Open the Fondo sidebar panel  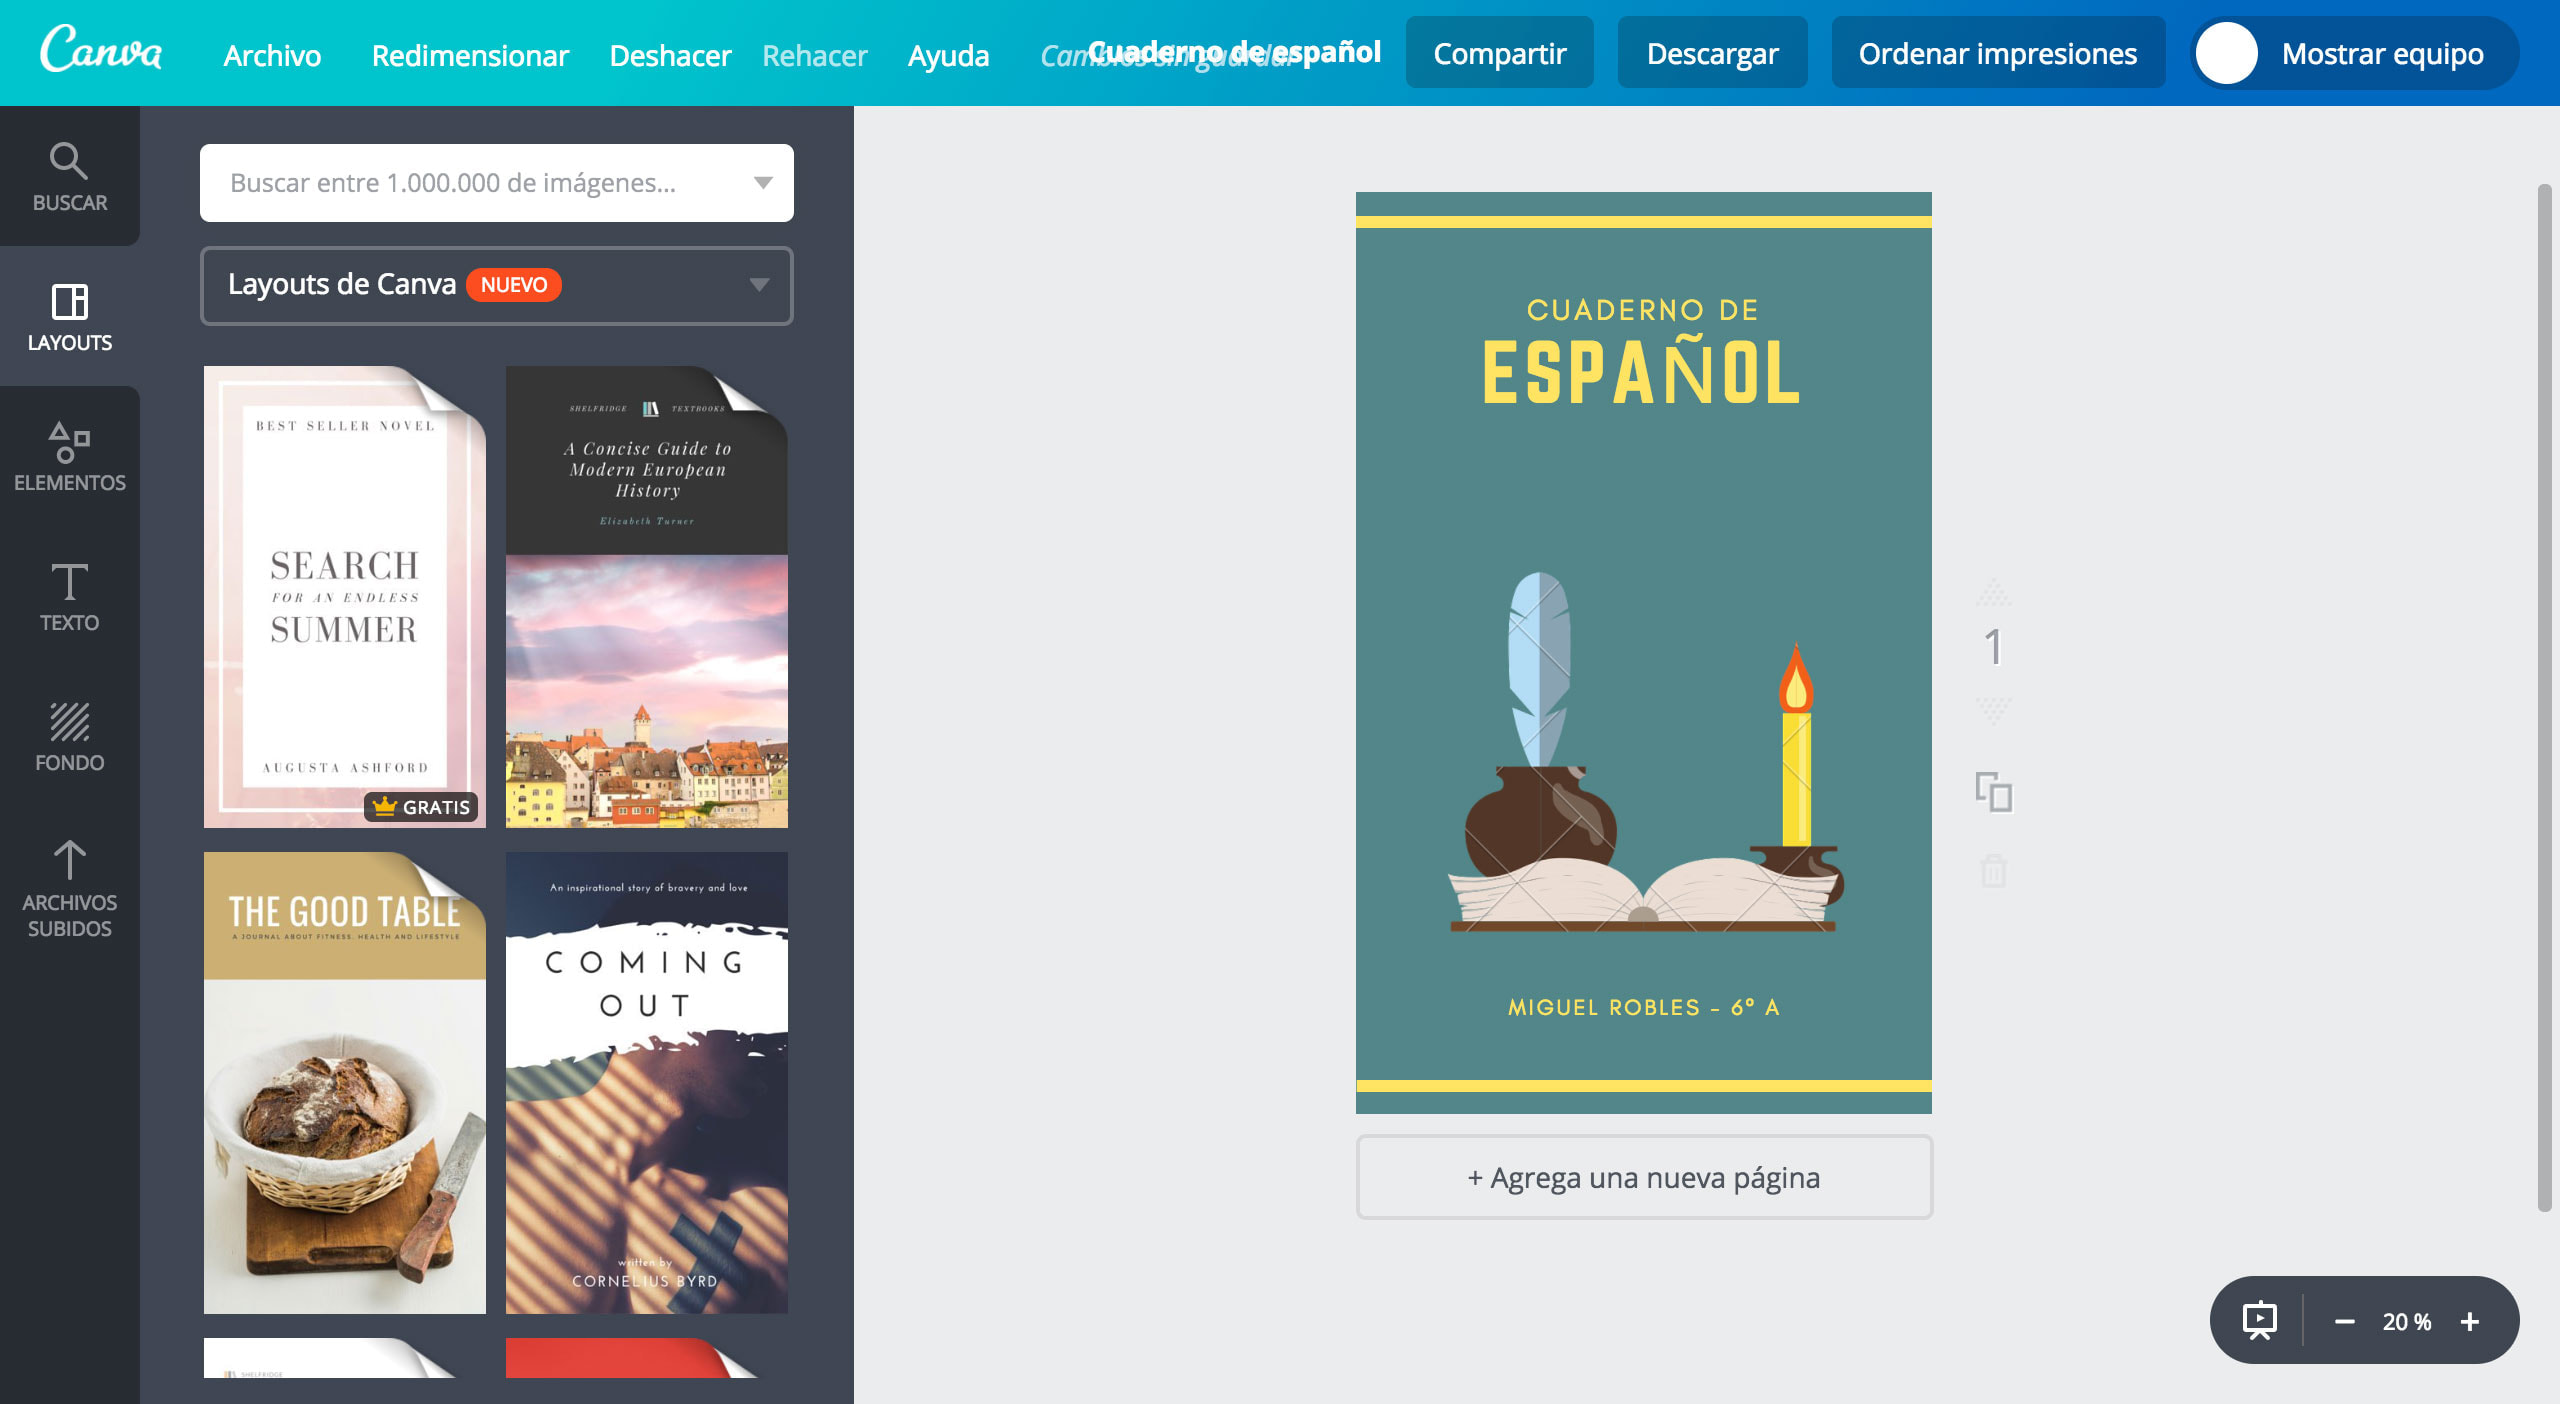click(69, 737)
